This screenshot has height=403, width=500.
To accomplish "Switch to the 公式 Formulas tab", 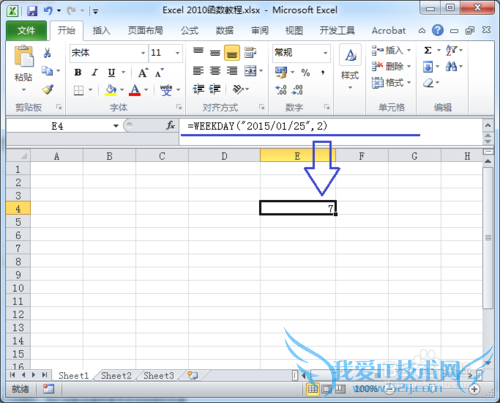I will pos(189,31).
